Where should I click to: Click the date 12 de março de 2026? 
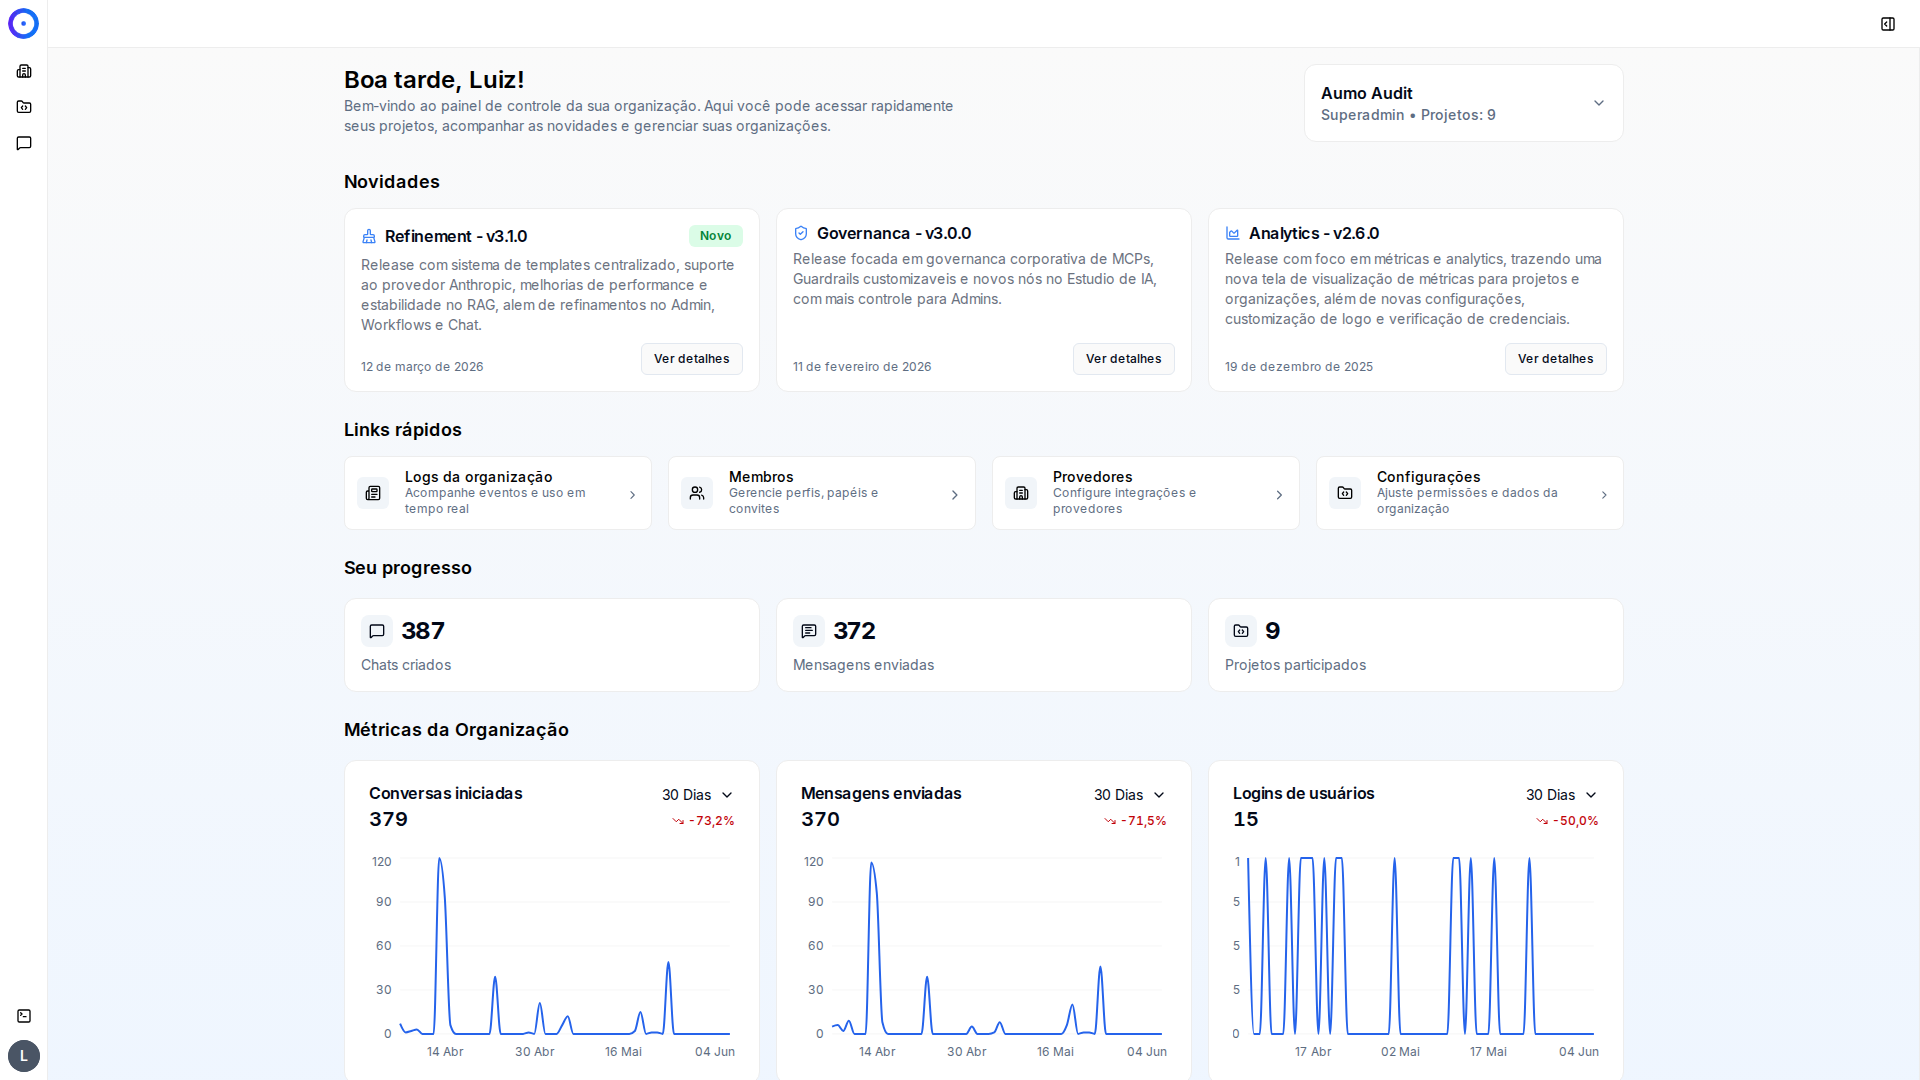422,367
